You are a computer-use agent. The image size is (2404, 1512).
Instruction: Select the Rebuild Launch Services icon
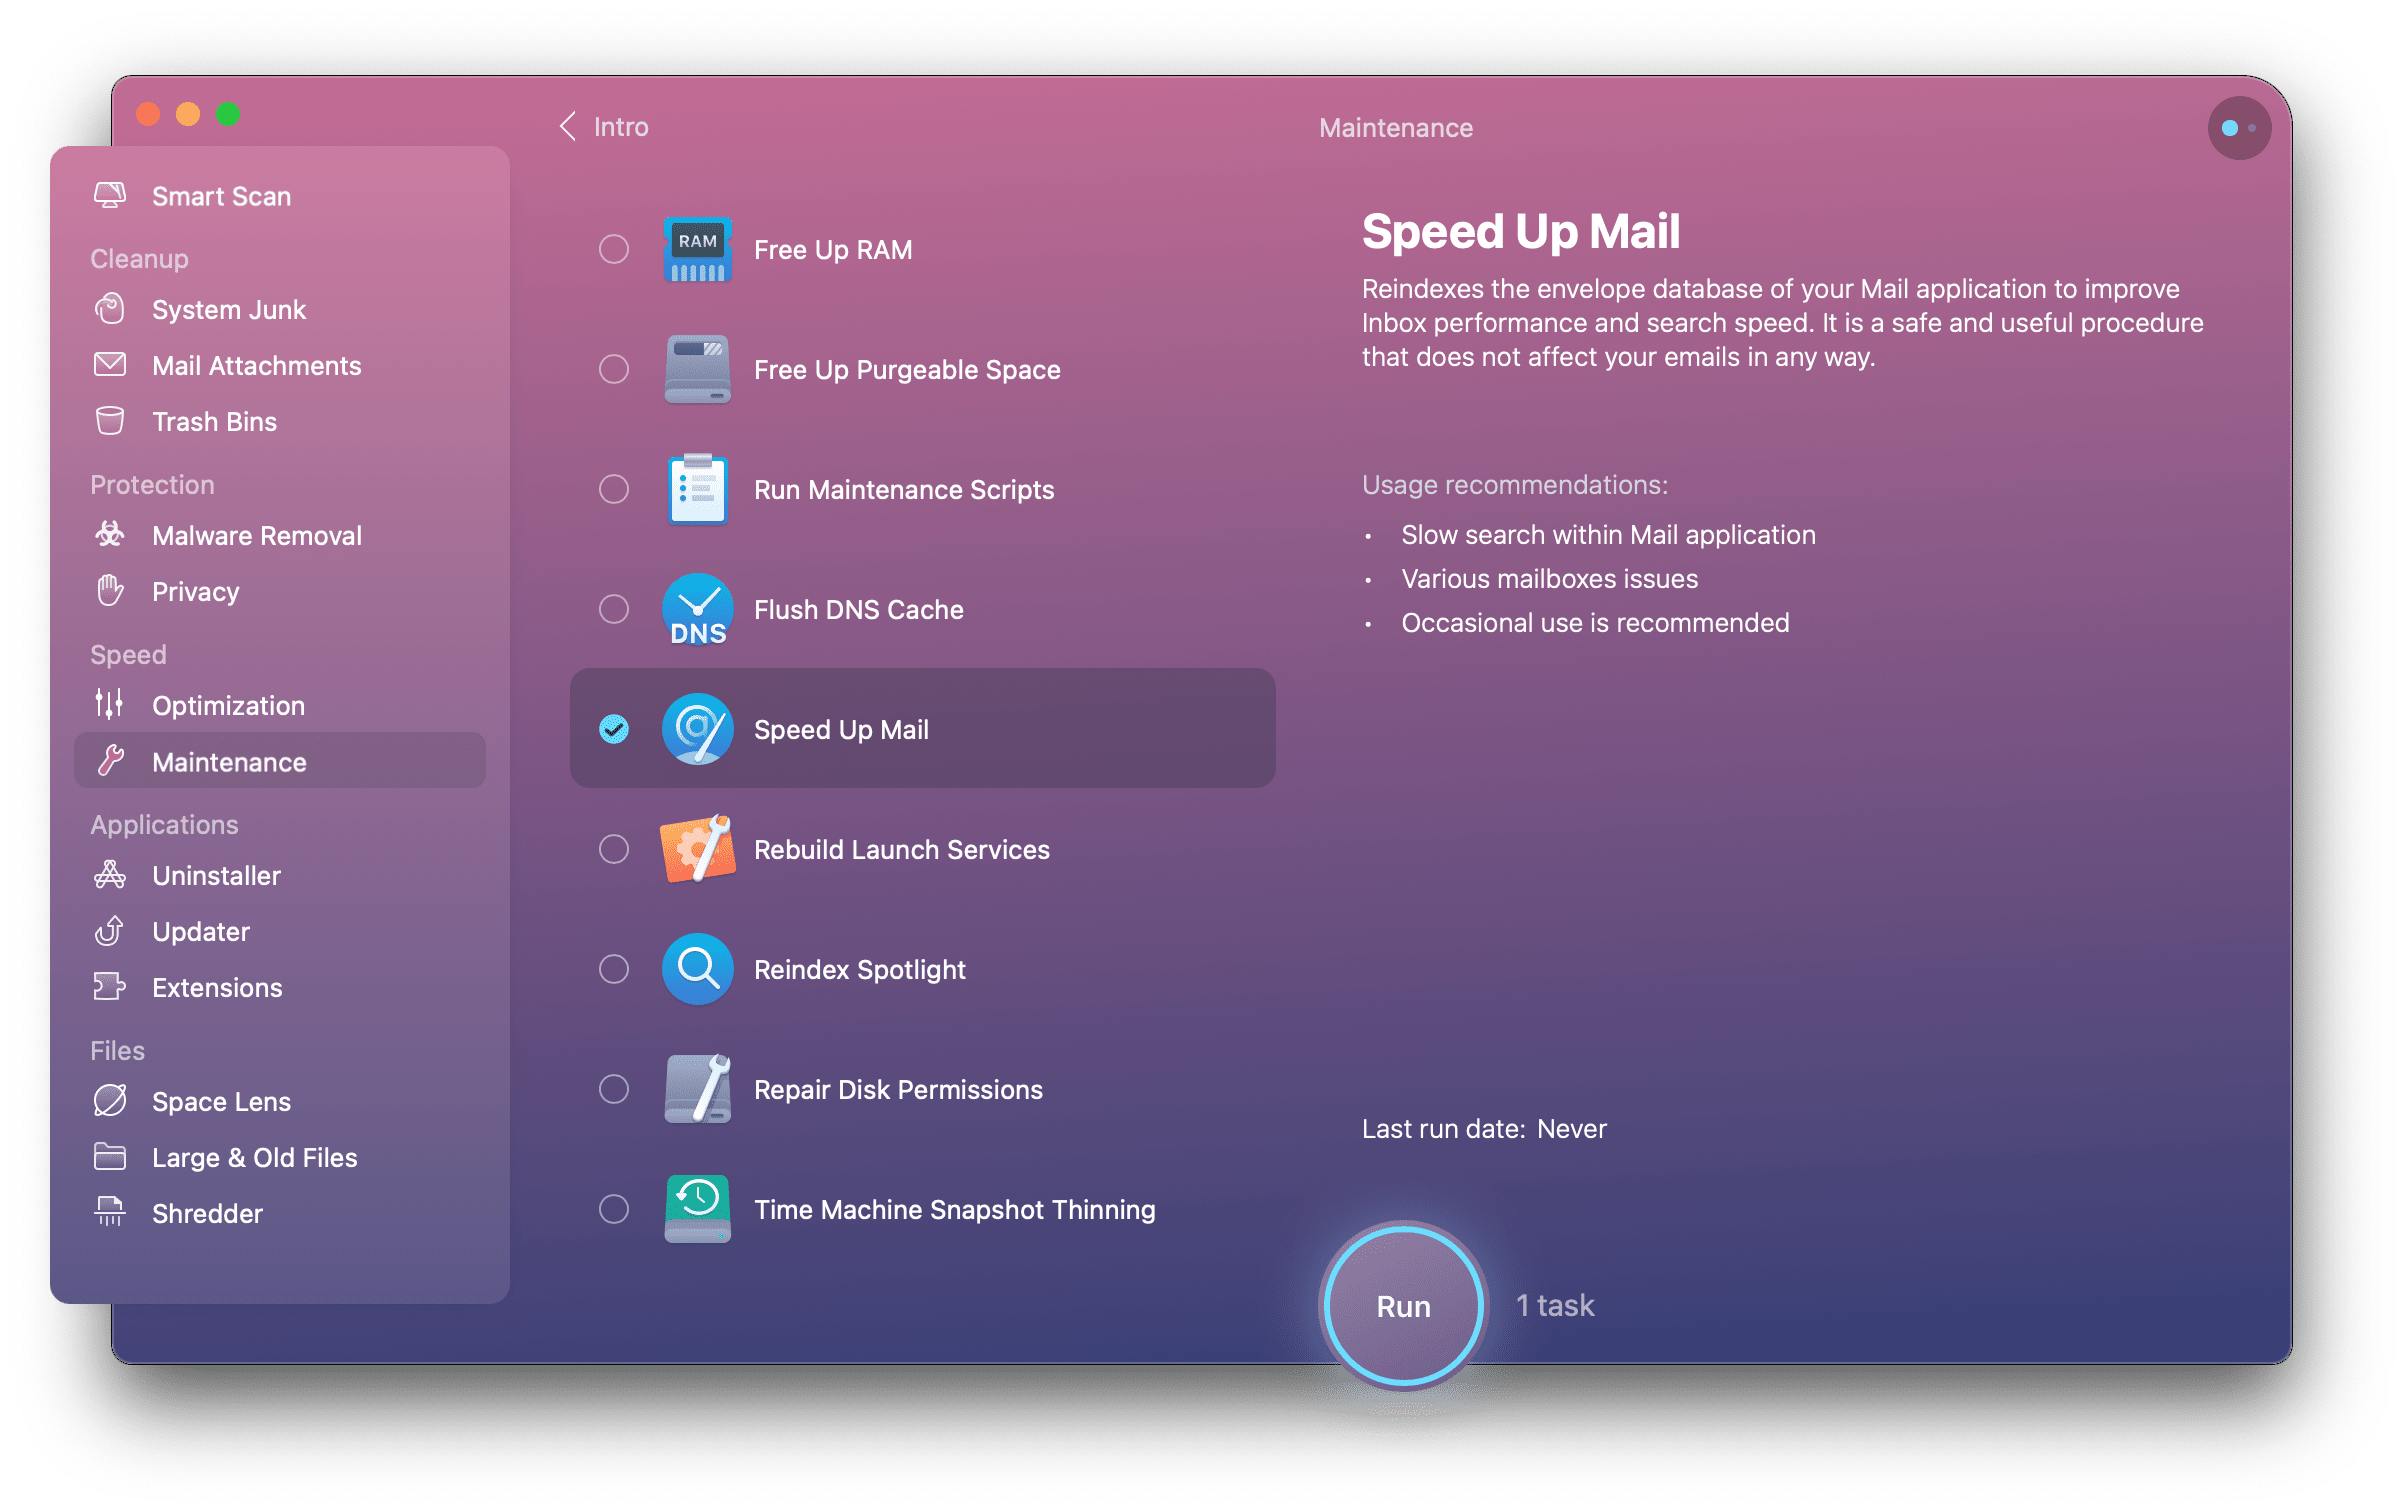(x=695, y=850)
